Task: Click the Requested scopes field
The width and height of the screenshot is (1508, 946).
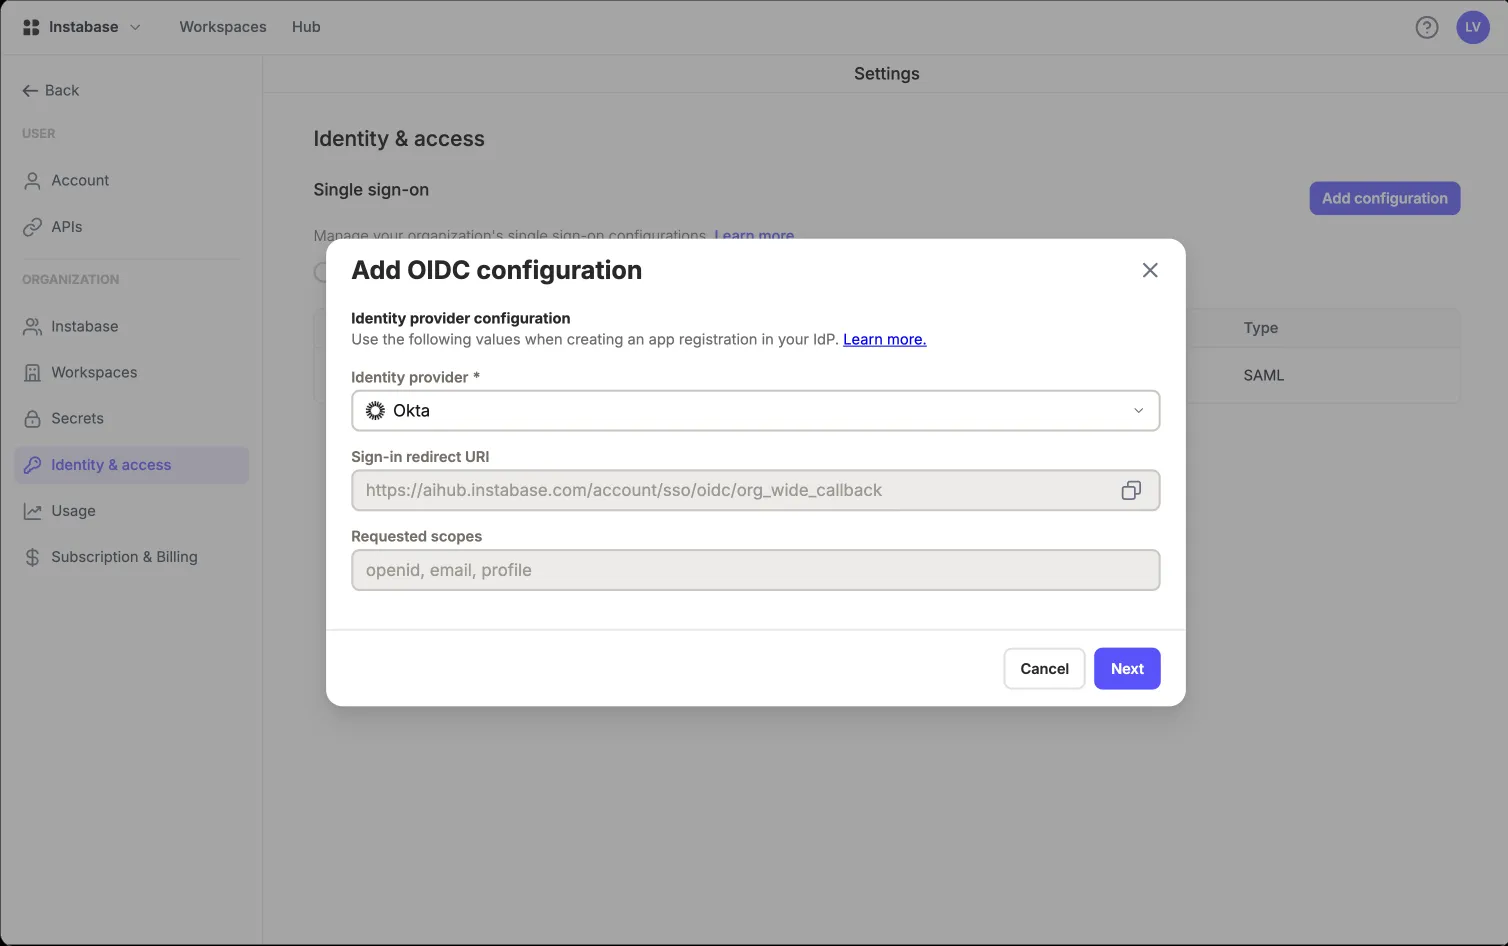Action: [755, 570]
